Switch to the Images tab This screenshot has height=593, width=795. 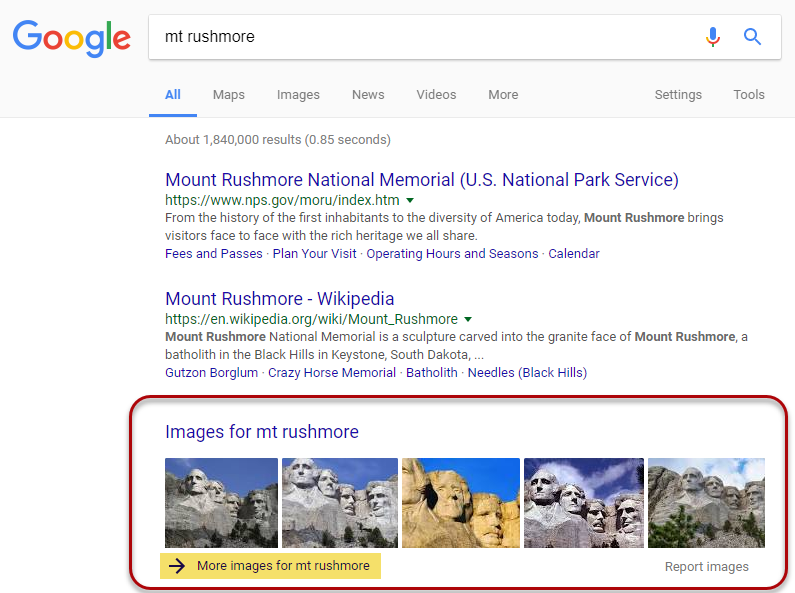[298, 95]
